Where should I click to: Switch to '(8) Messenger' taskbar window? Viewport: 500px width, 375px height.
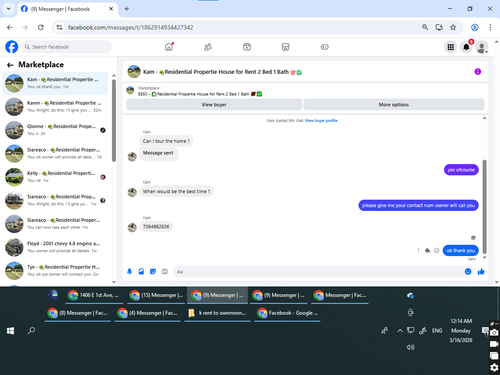[78, 313]
